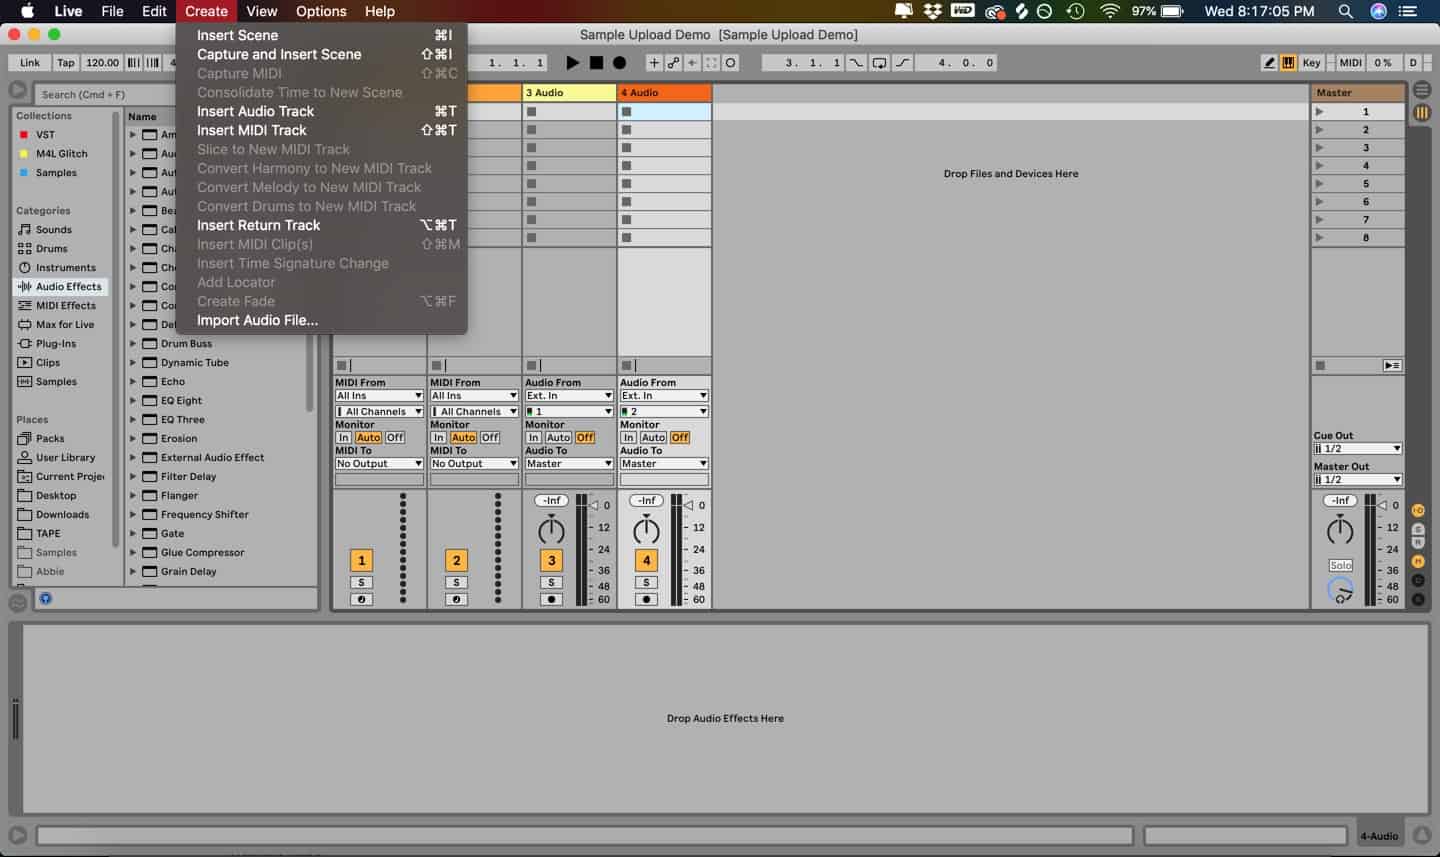
Task: Open the MIDI To output dropdown on track 1
Action: [x=378, y=463]
